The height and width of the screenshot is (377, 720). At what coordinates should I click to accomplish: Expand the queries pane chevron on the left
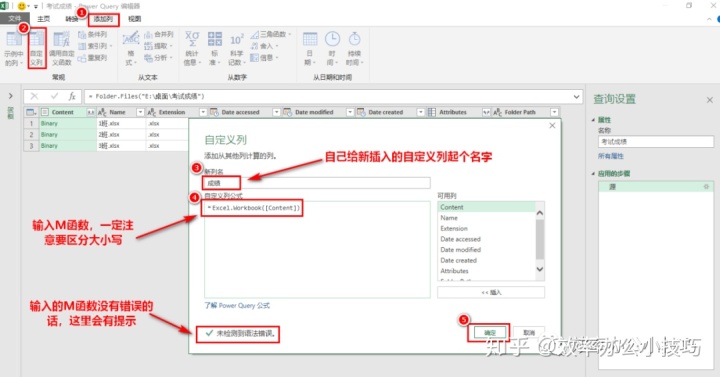11,96
